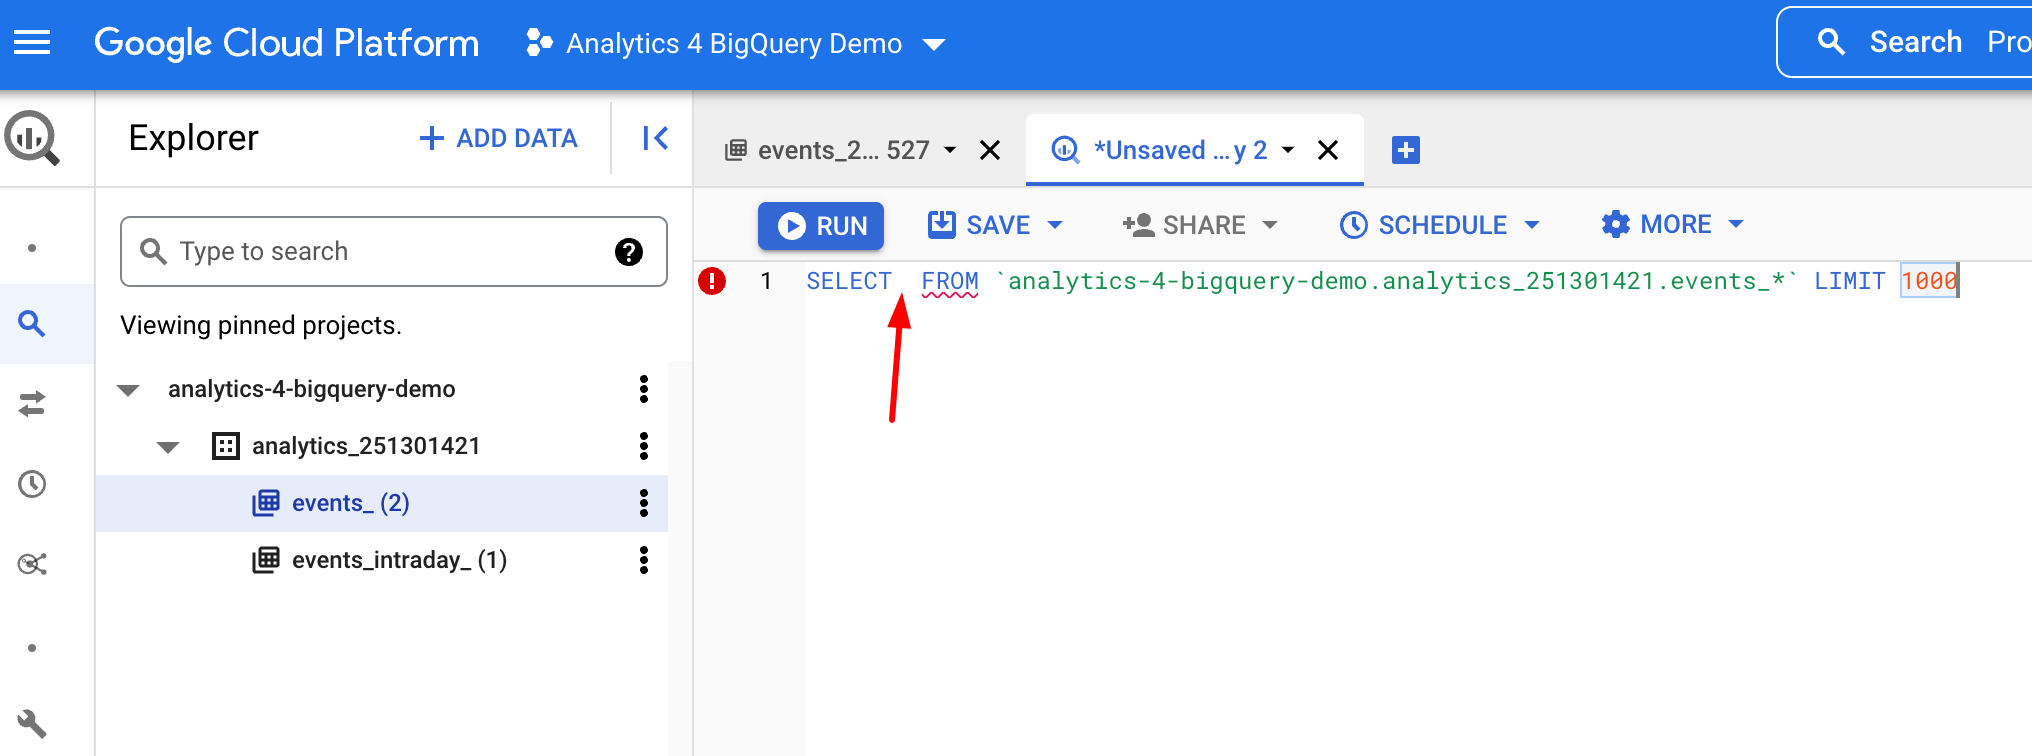This screenshot has height=756, width=2032.
Task: Click the SELECT keyword in the editor
Action: [849, 281]
